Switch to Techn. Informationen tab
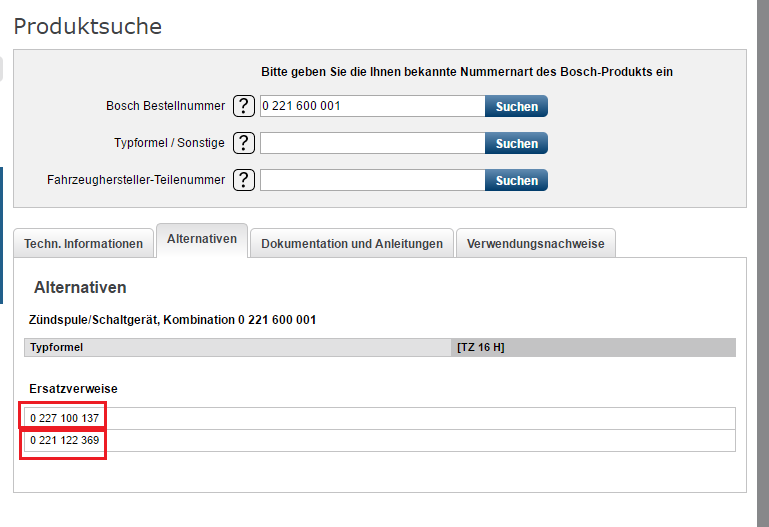The image size is (769, 527). 83,243
